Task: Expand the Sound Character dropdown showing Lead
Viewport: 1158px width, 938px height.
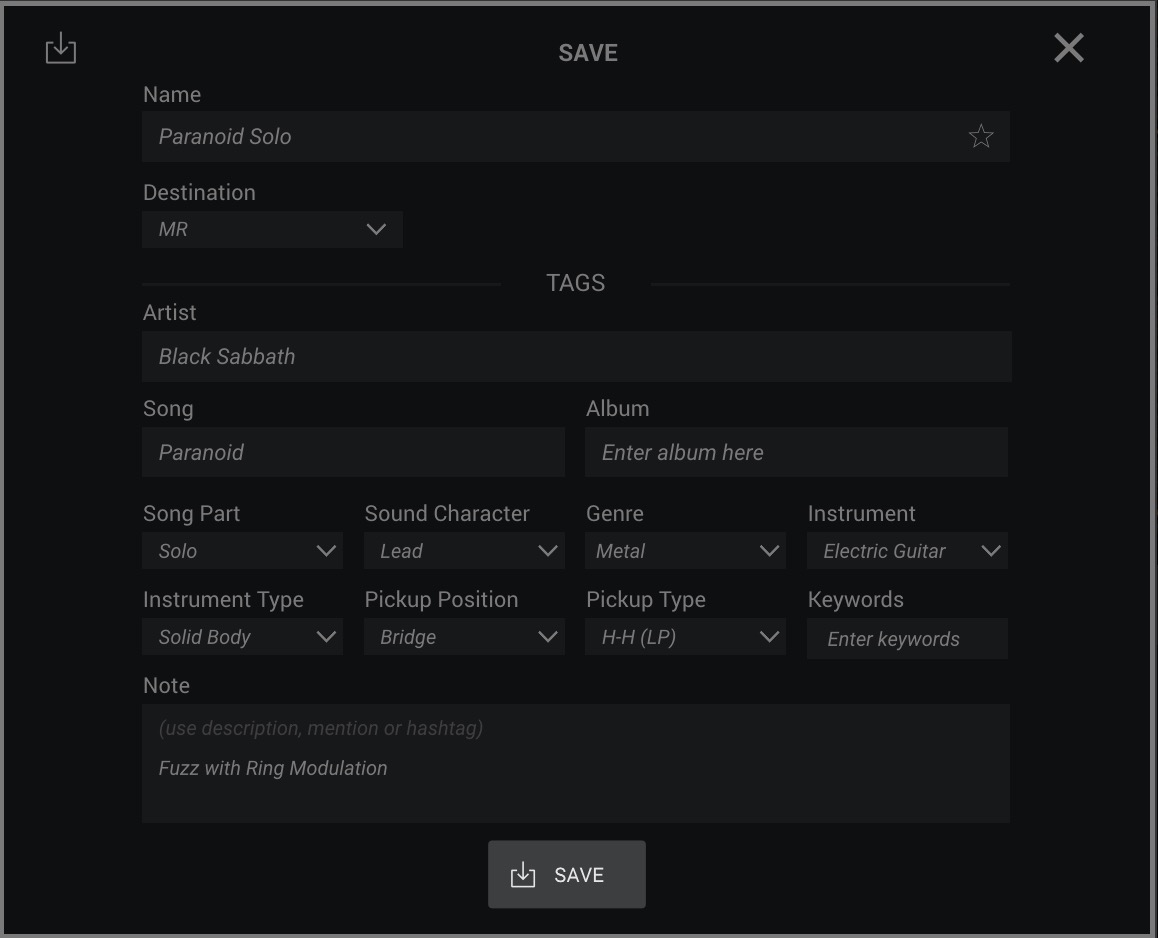Action: click(464, 551)
